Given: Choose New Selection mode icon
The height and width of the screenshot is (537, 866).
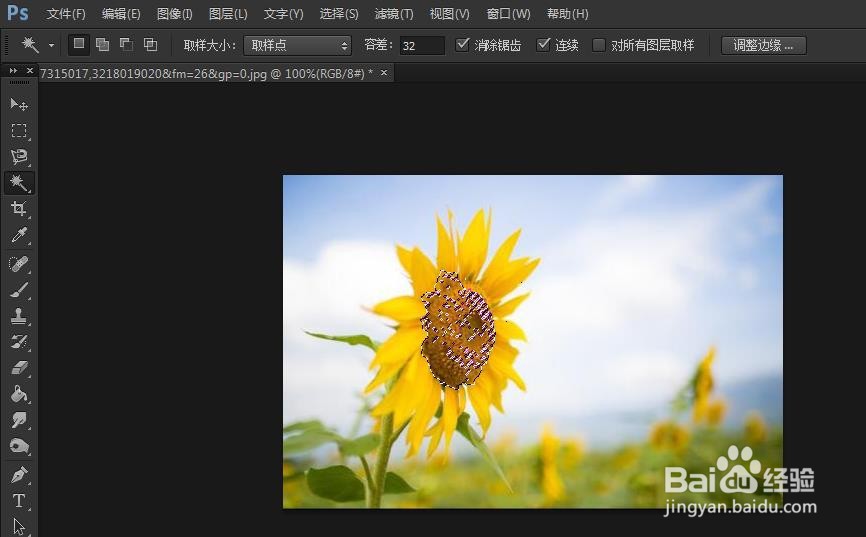Looking at the screenshot, I should click(79, 44).
